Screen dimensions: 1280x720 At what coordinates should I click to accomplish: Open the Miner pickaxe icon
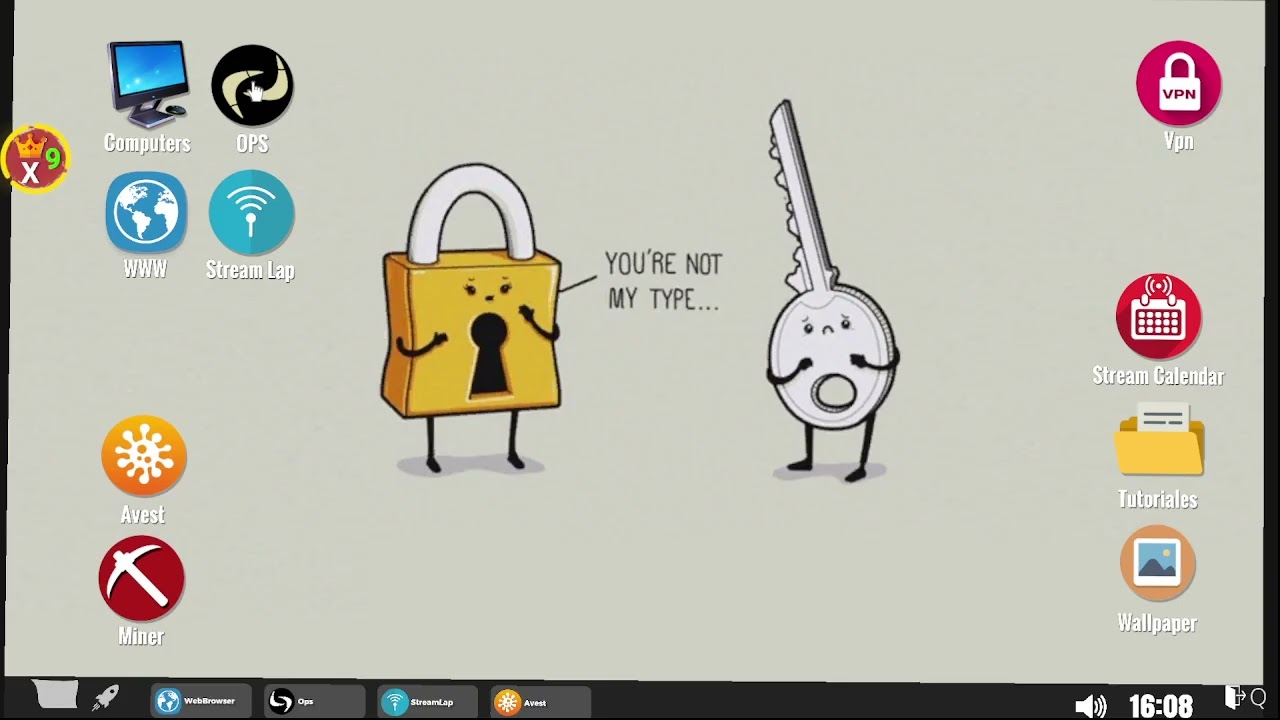tap(142, 578)
